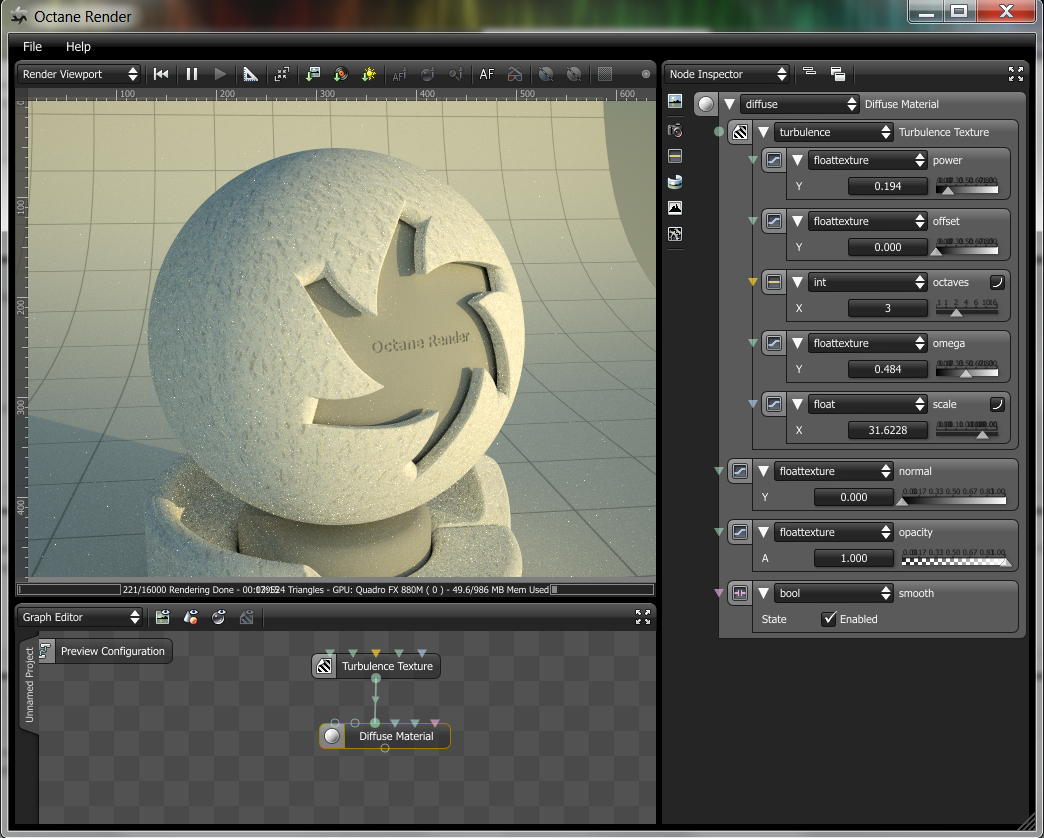Open the bool dropdown for smooth

pyautogui.click(x=833, y=593)
